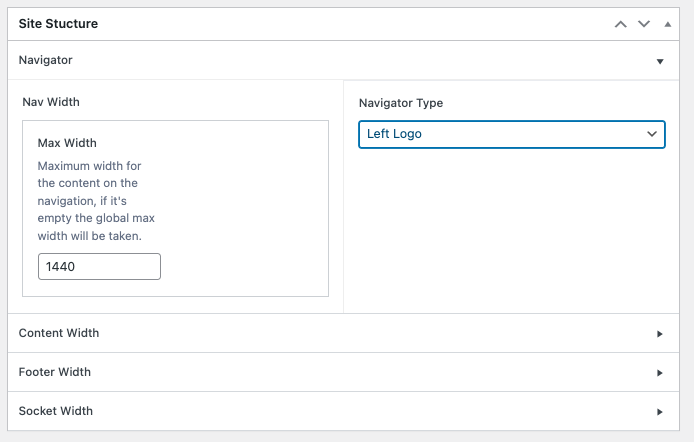The height and width of the screenshot is (442, 694).
Task: Expand the Footer Width arrow
Action: click(x=660, y=373)
